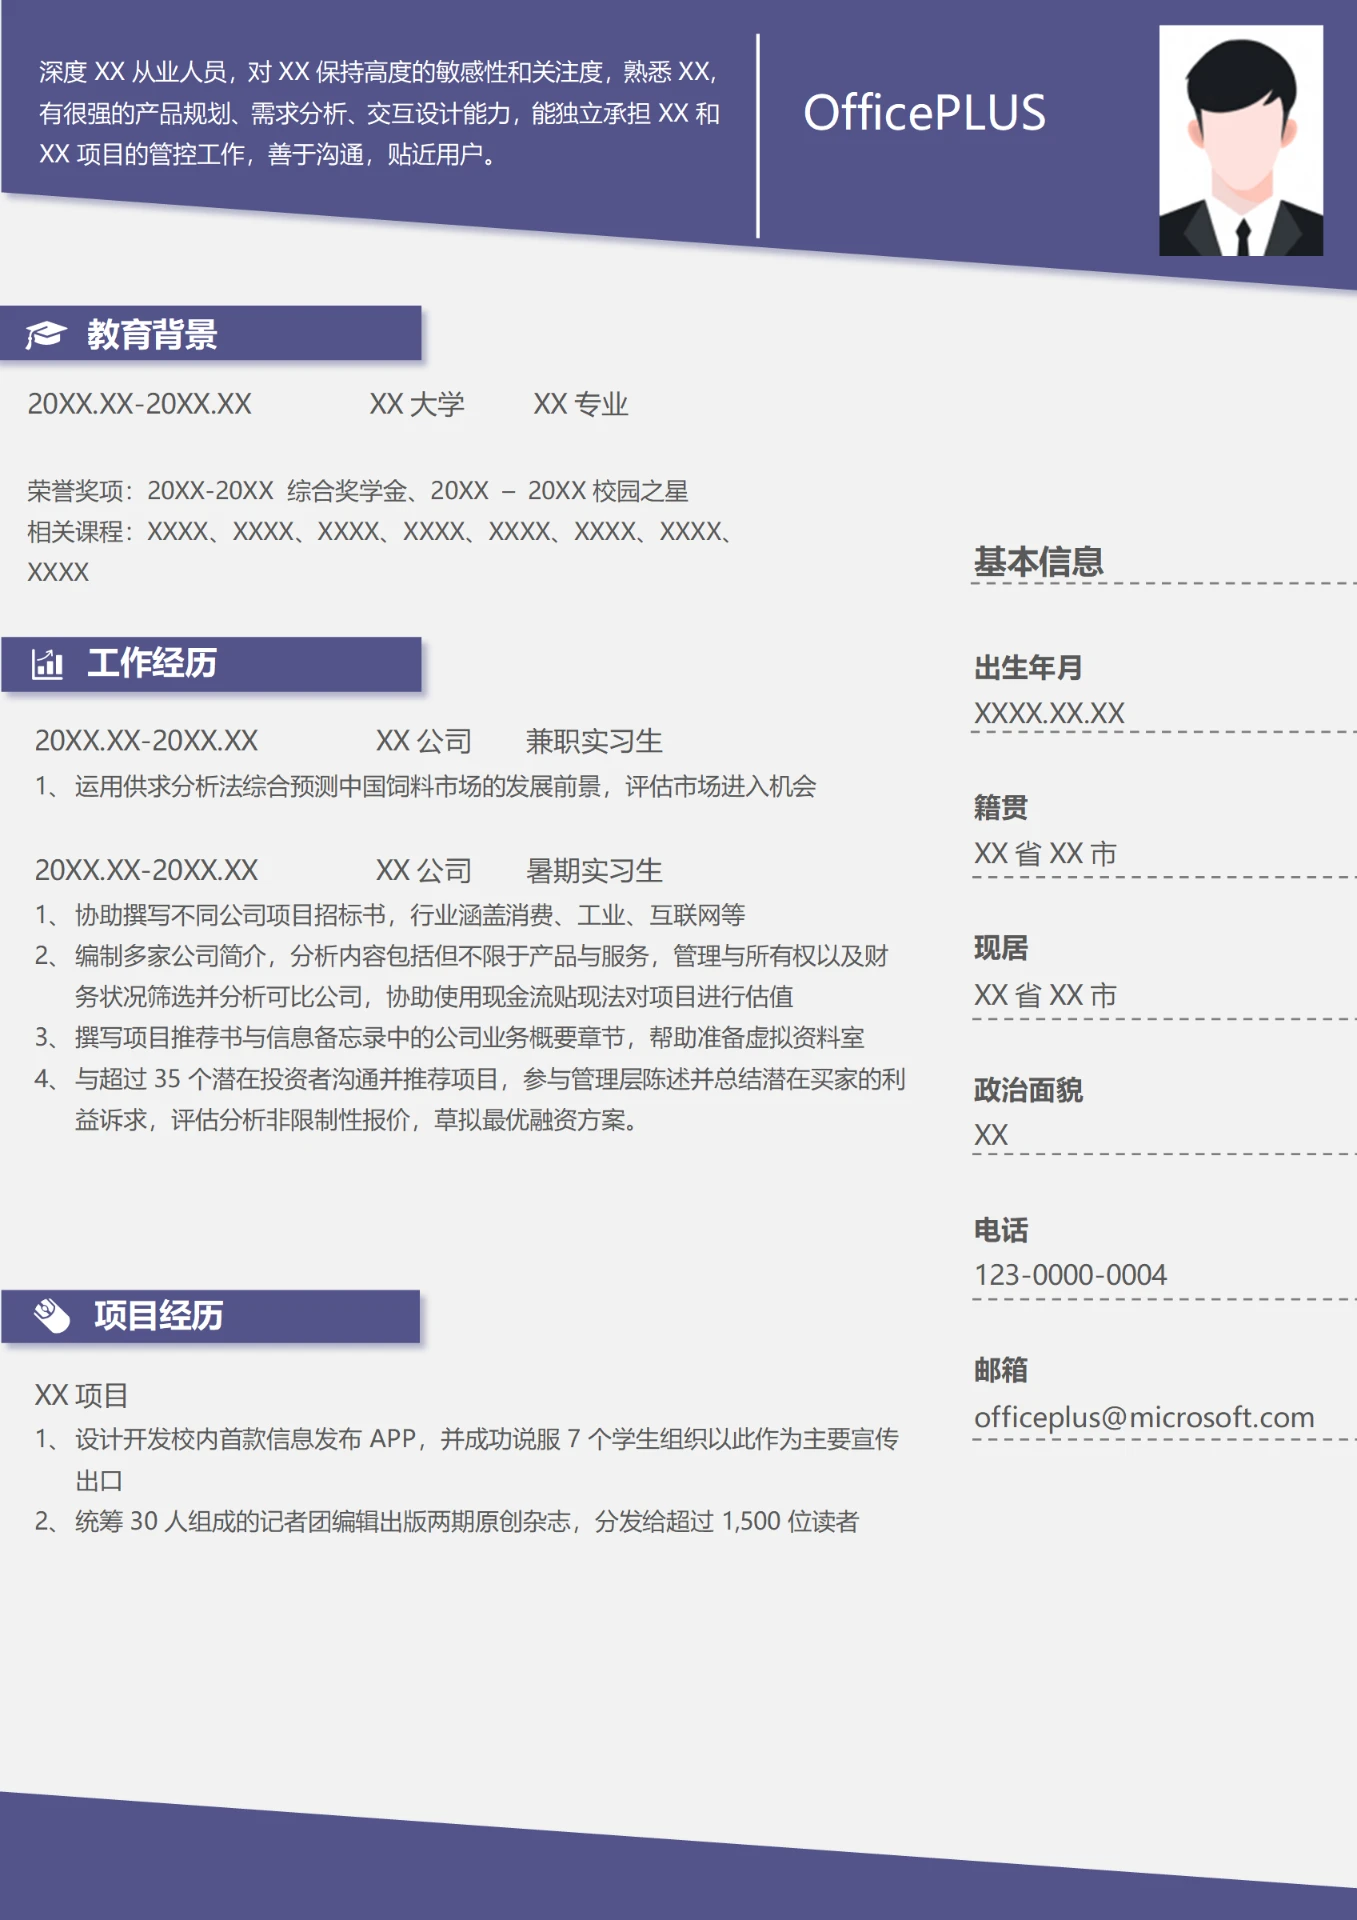Click the XX 专业 major text
The width and height of the screenshot is (1357, 1920).
pyautogui.click(x=581, y=404)
